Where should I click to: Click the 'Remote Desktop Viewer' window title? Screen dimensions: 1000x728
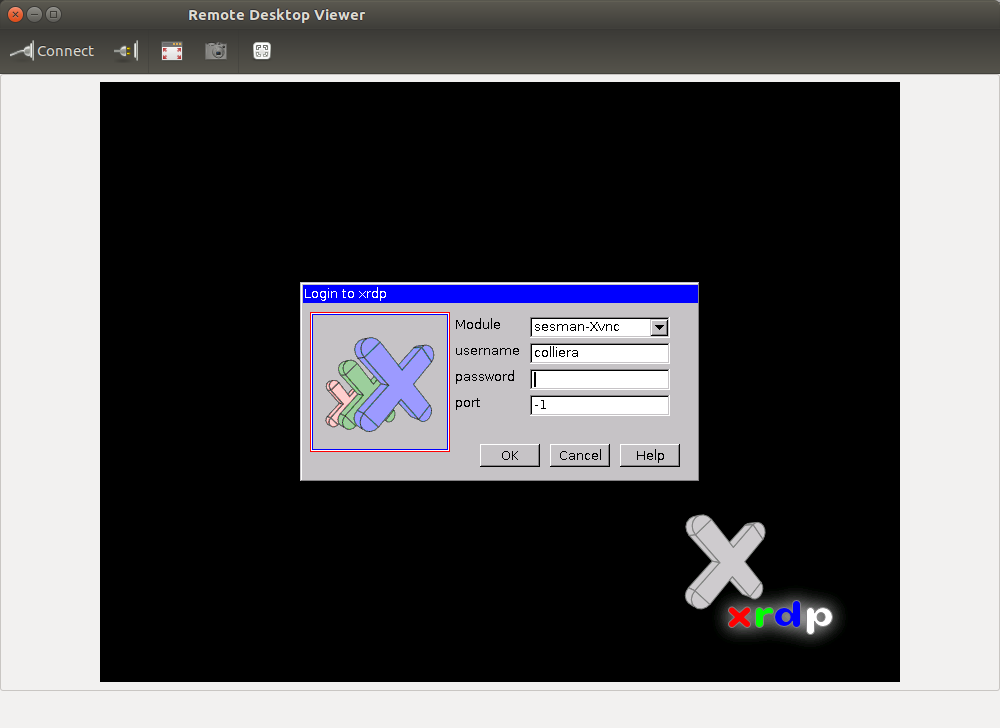[x=277, y=15]
